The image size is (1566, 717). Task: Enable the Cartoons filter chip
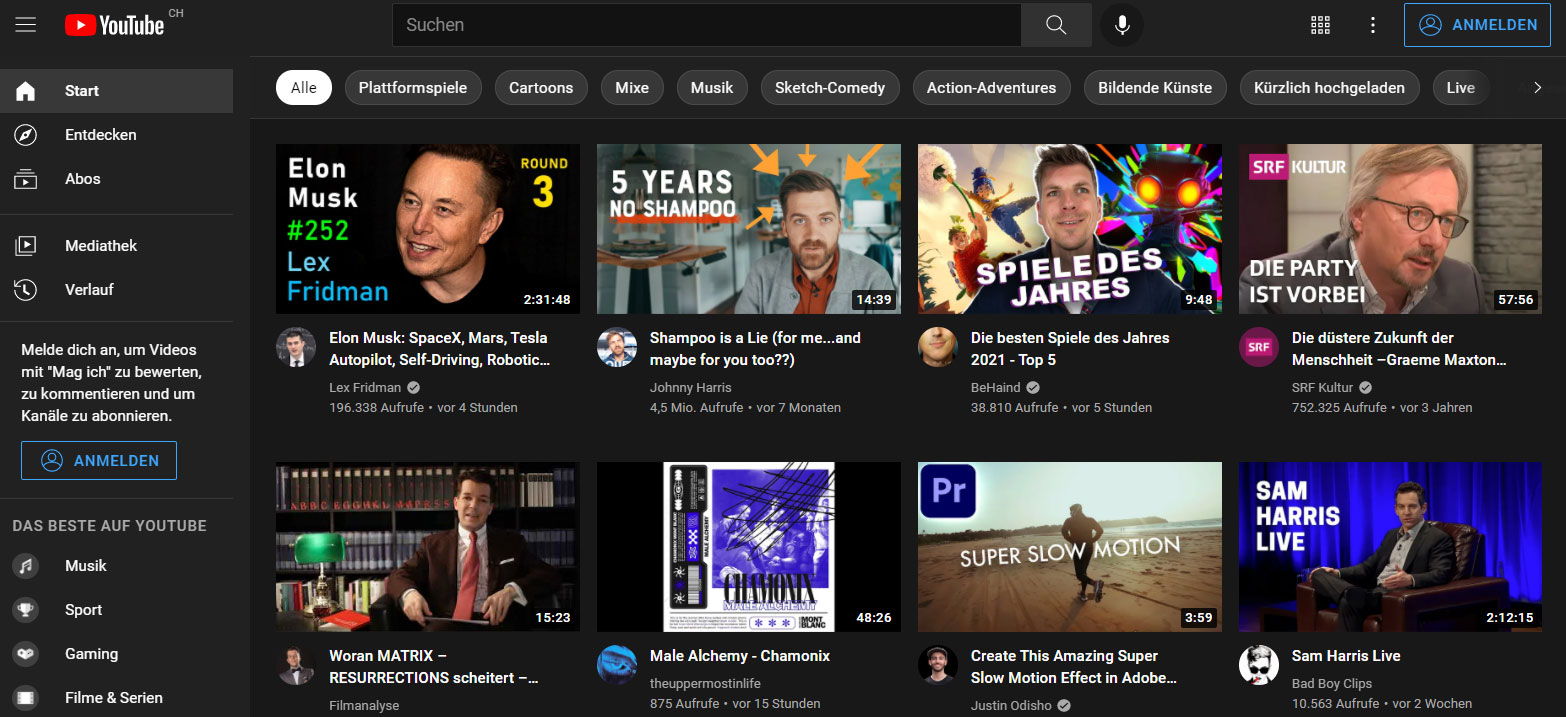(540, 87)
